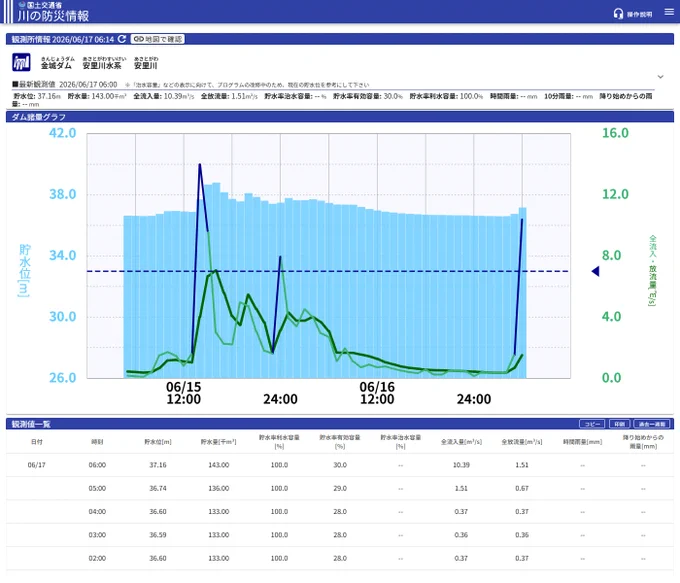Screen dimensions: 680x583
Task: Click the dam station type icon
Action: click(21, 62)
